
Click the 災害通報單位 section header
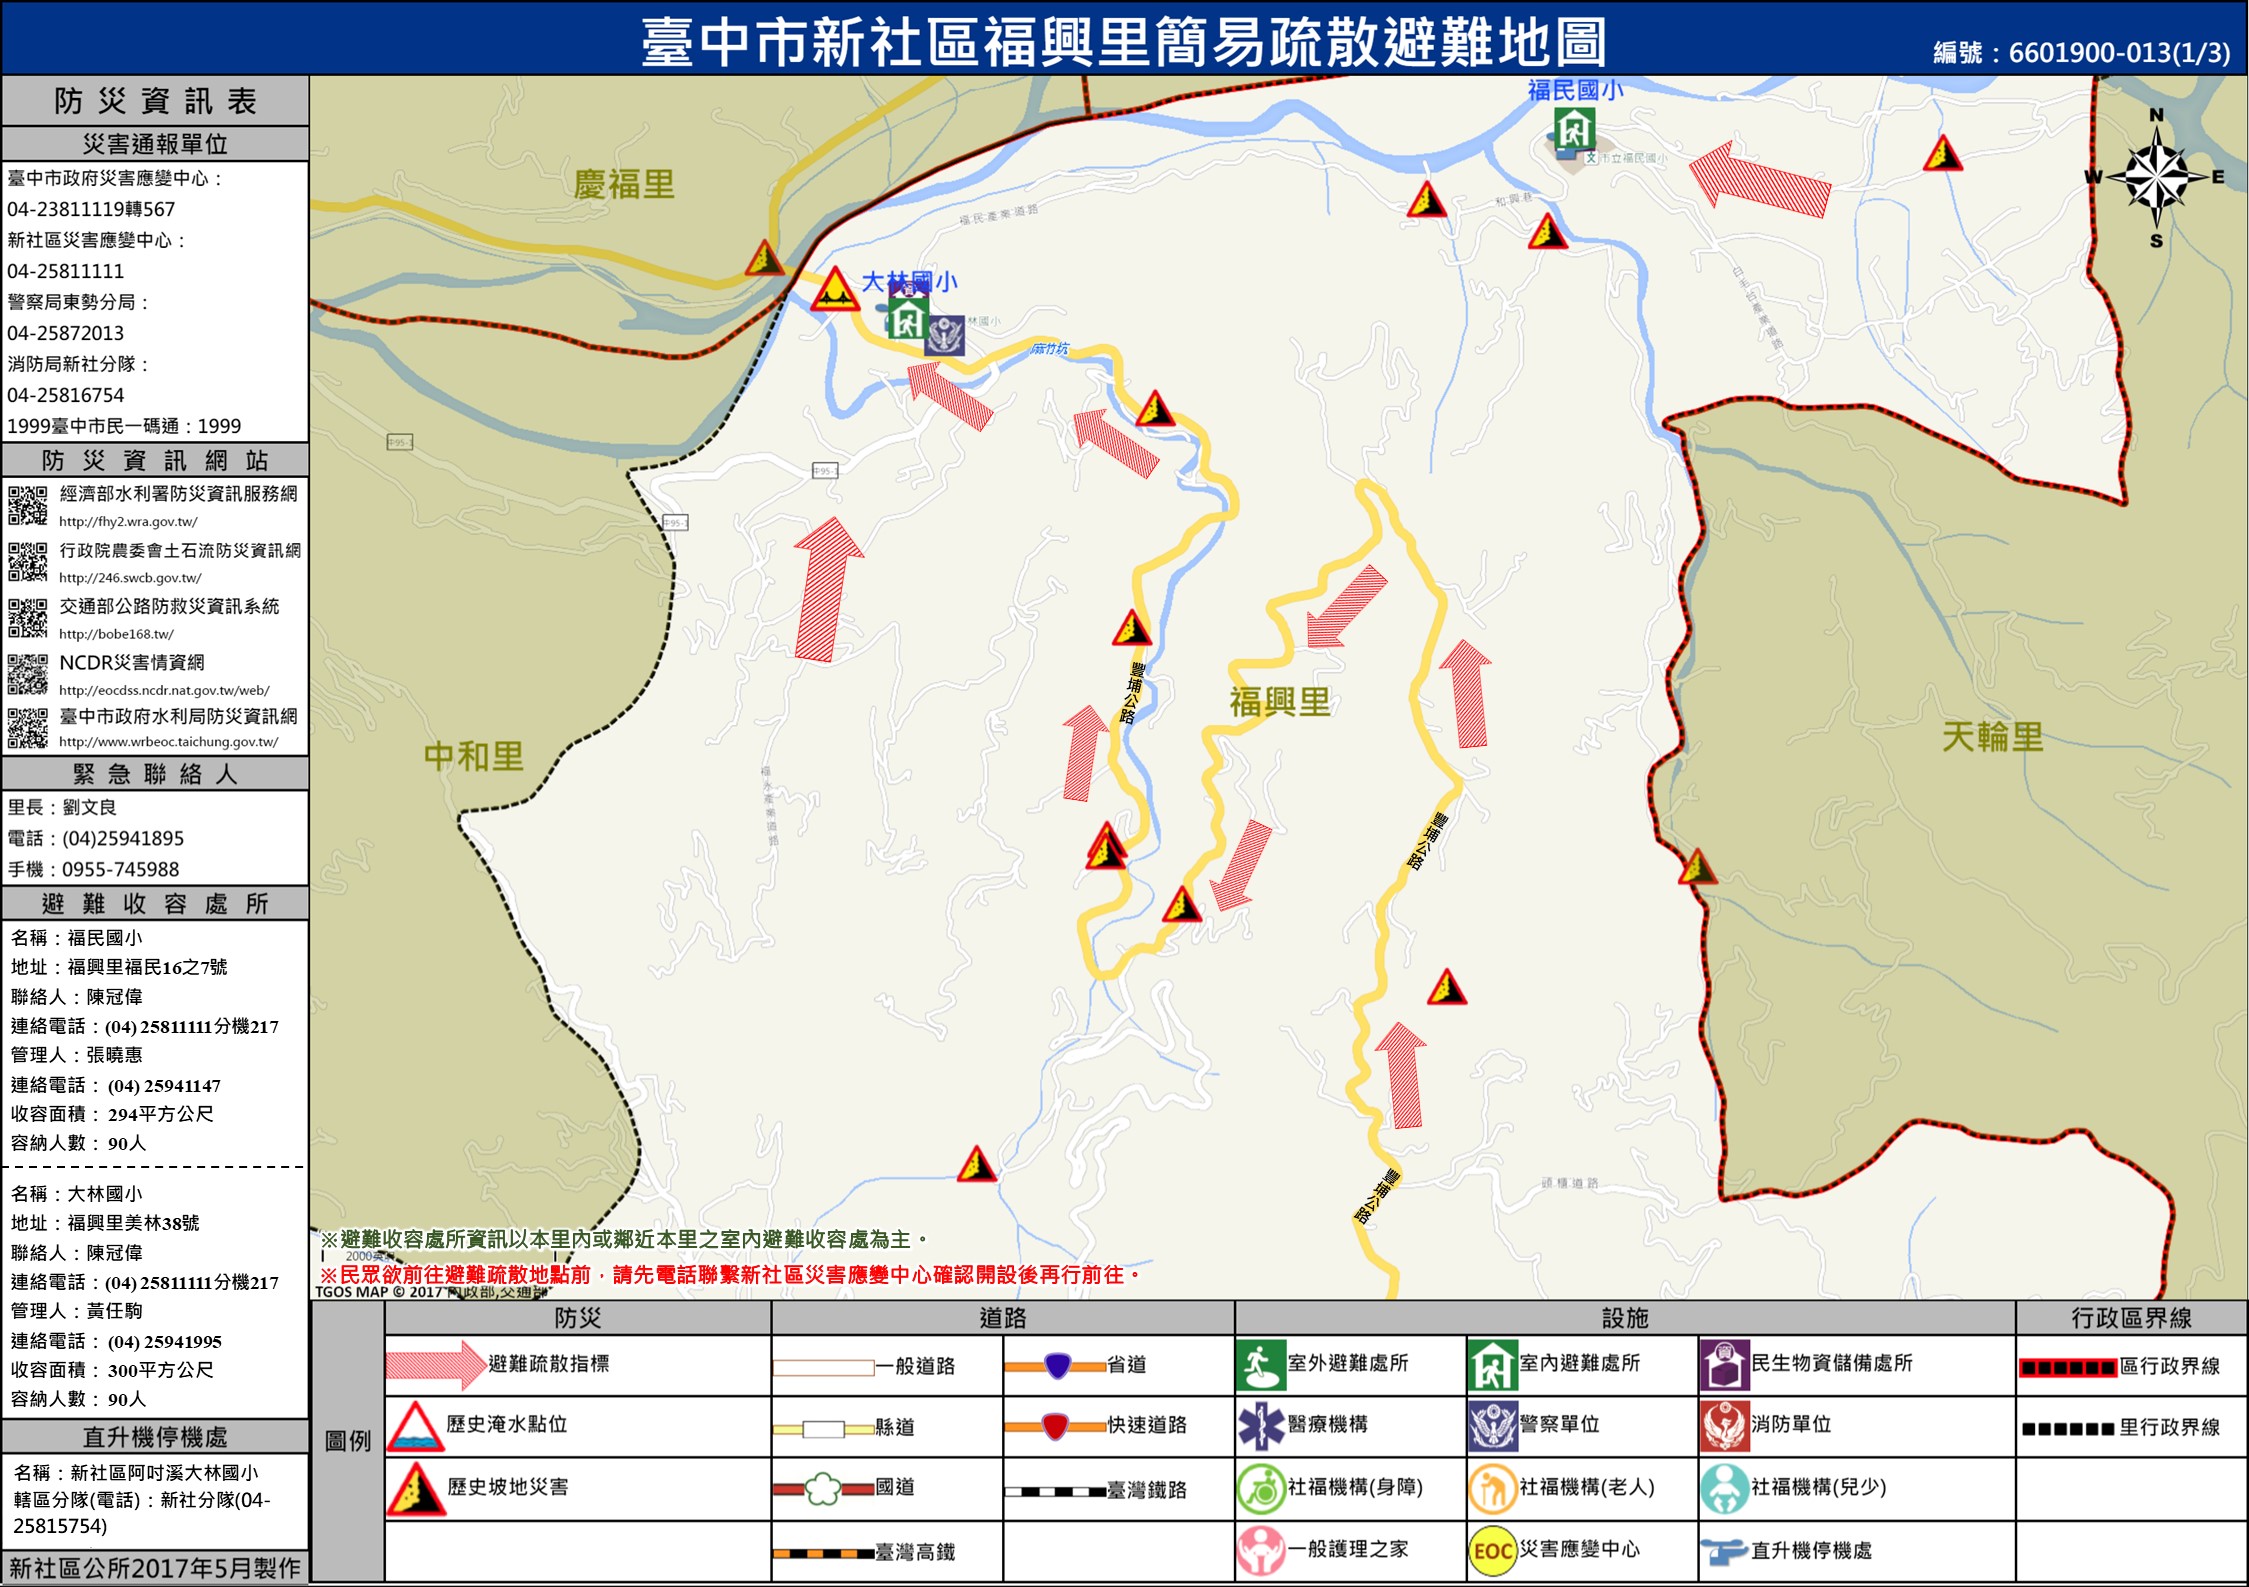coord(155,144)
